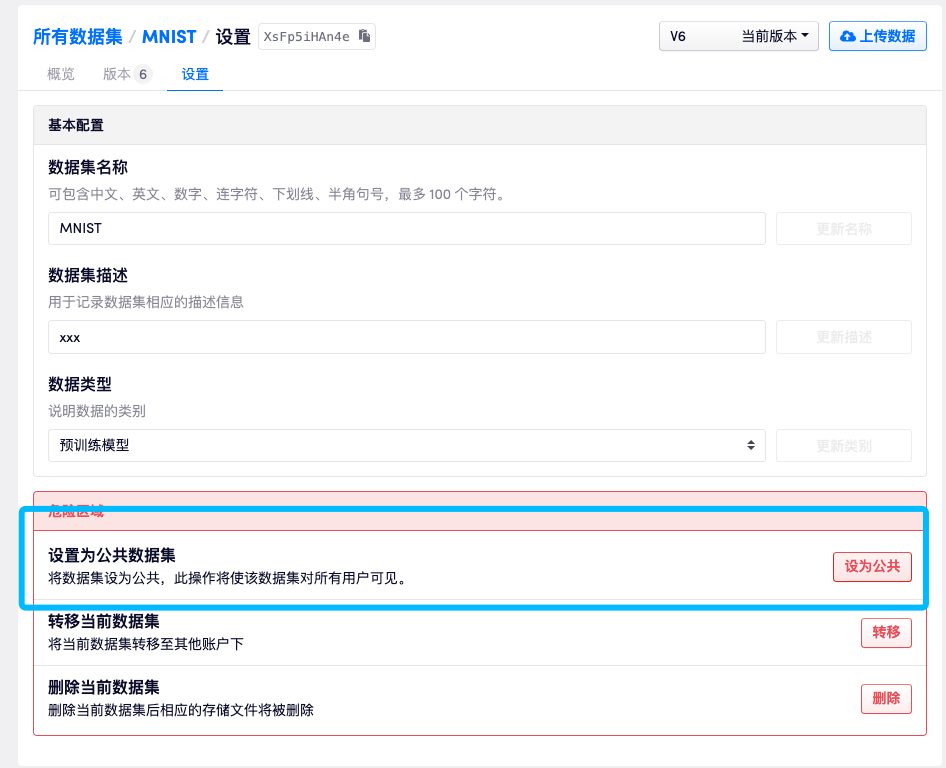
Task: Expand the V6 当前版本 version dropdown
Action: [738, 36]
